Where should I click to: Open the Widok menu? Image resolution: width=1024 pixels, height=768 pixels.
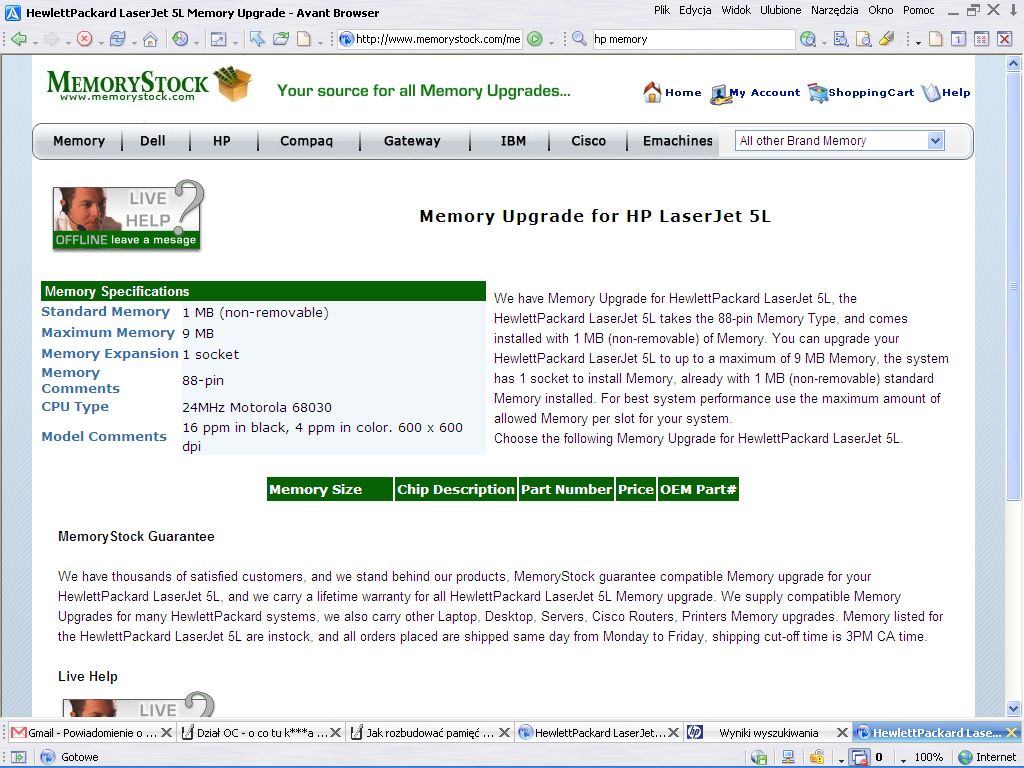(736, 10)
